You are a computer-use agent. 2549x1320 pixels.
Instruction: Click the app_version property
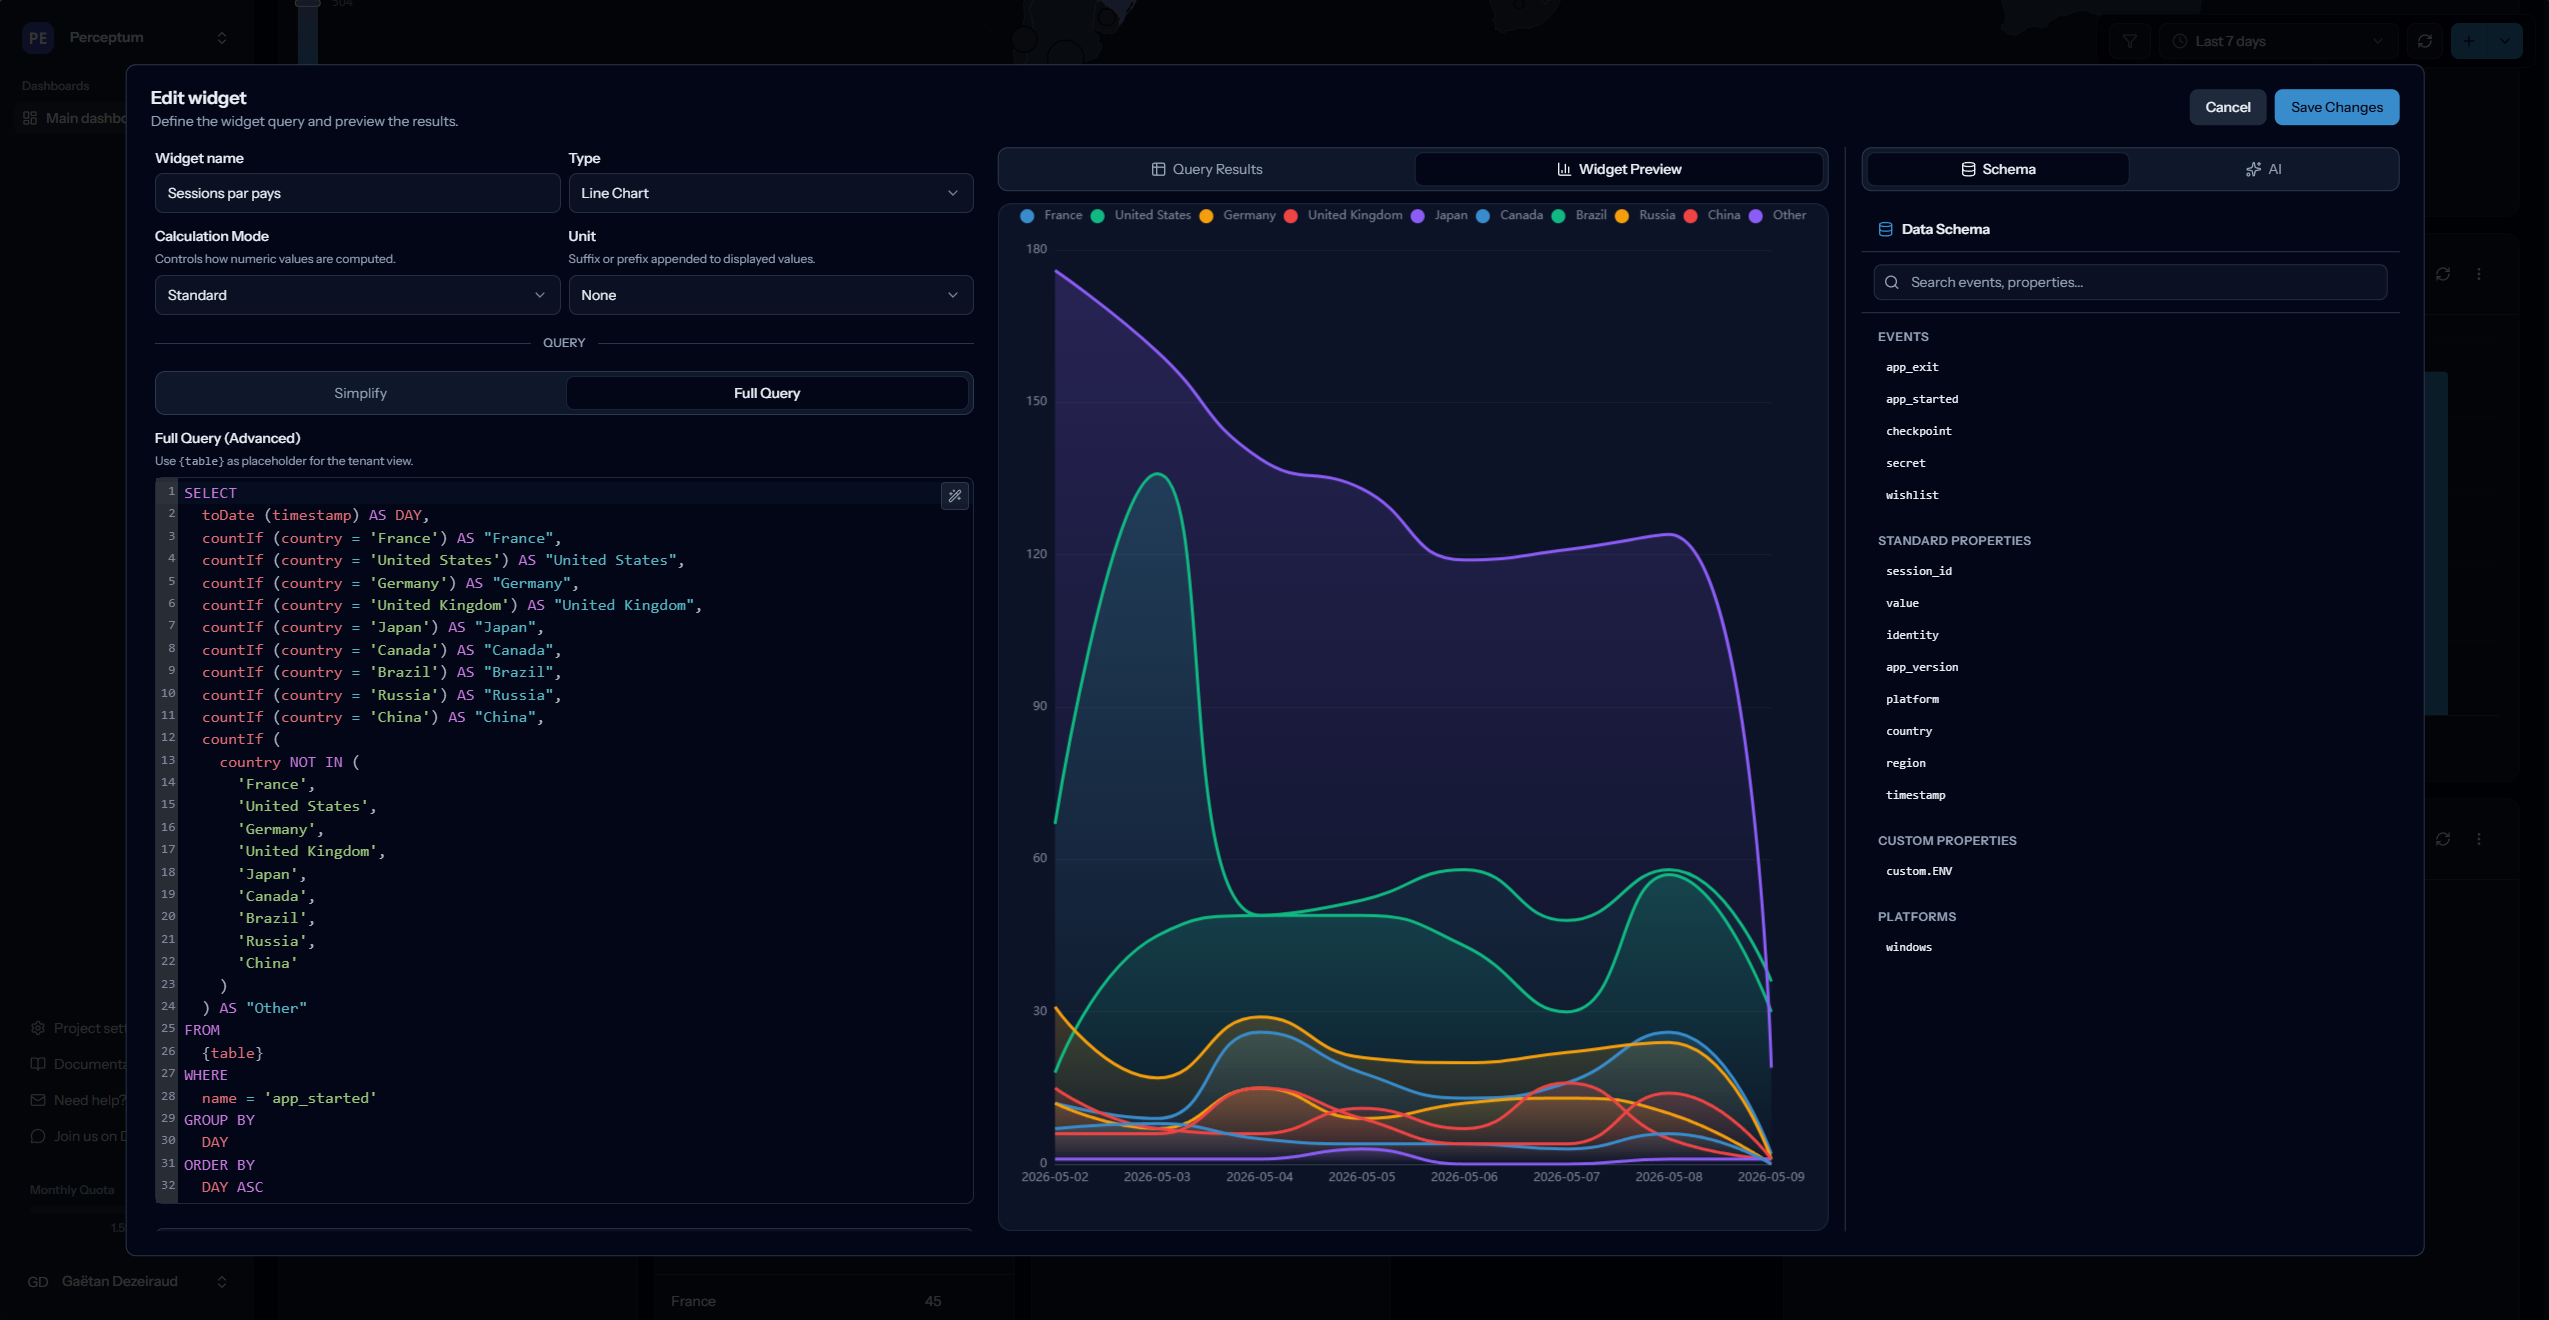coord(1922,667)
